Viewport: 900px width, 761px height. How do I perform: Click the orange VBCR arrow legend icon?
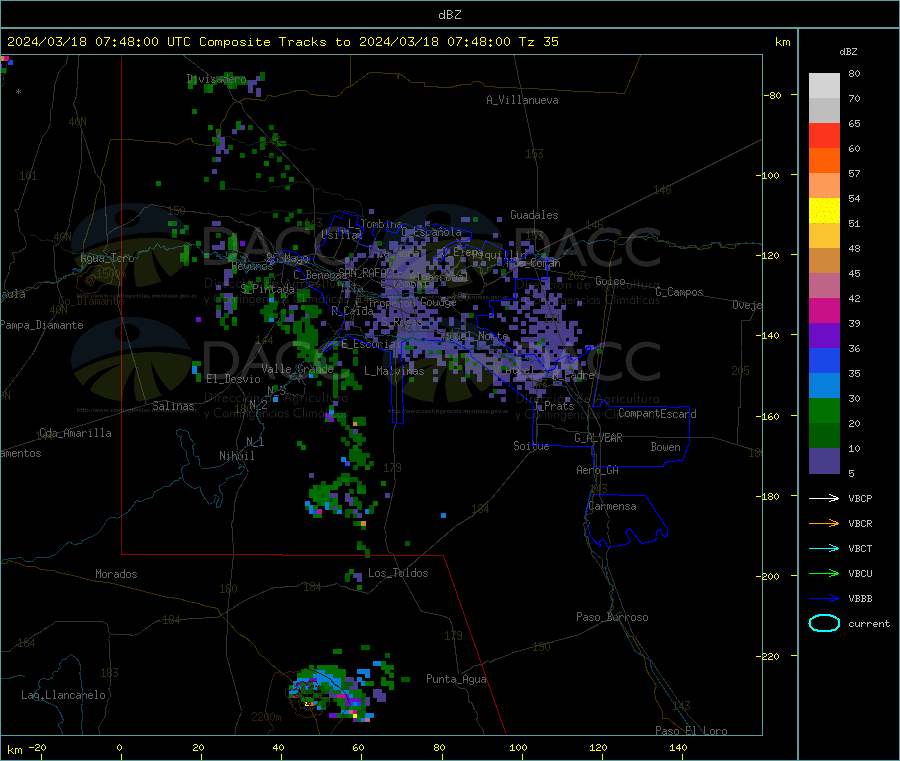click(824, 523)
